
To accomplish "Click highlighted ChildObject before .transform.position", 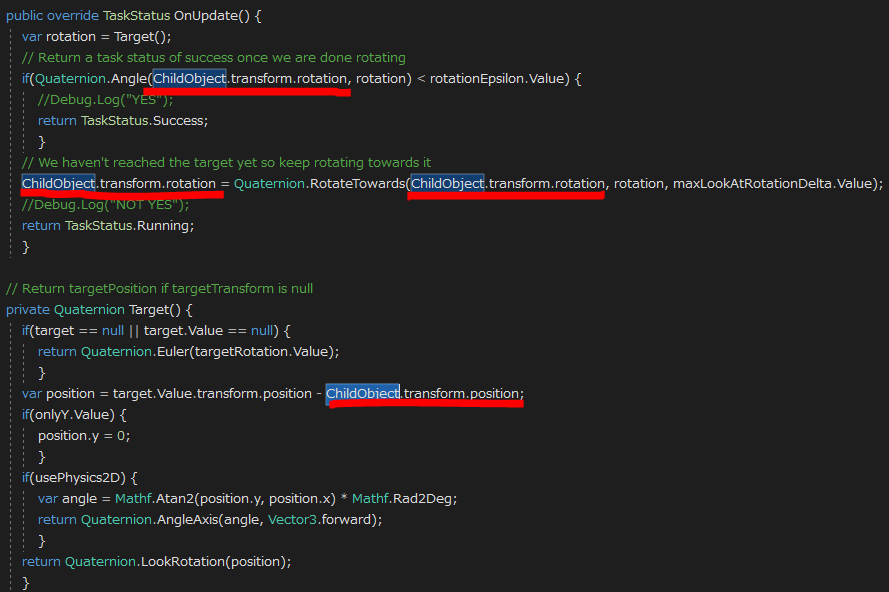I will [363, 394].
